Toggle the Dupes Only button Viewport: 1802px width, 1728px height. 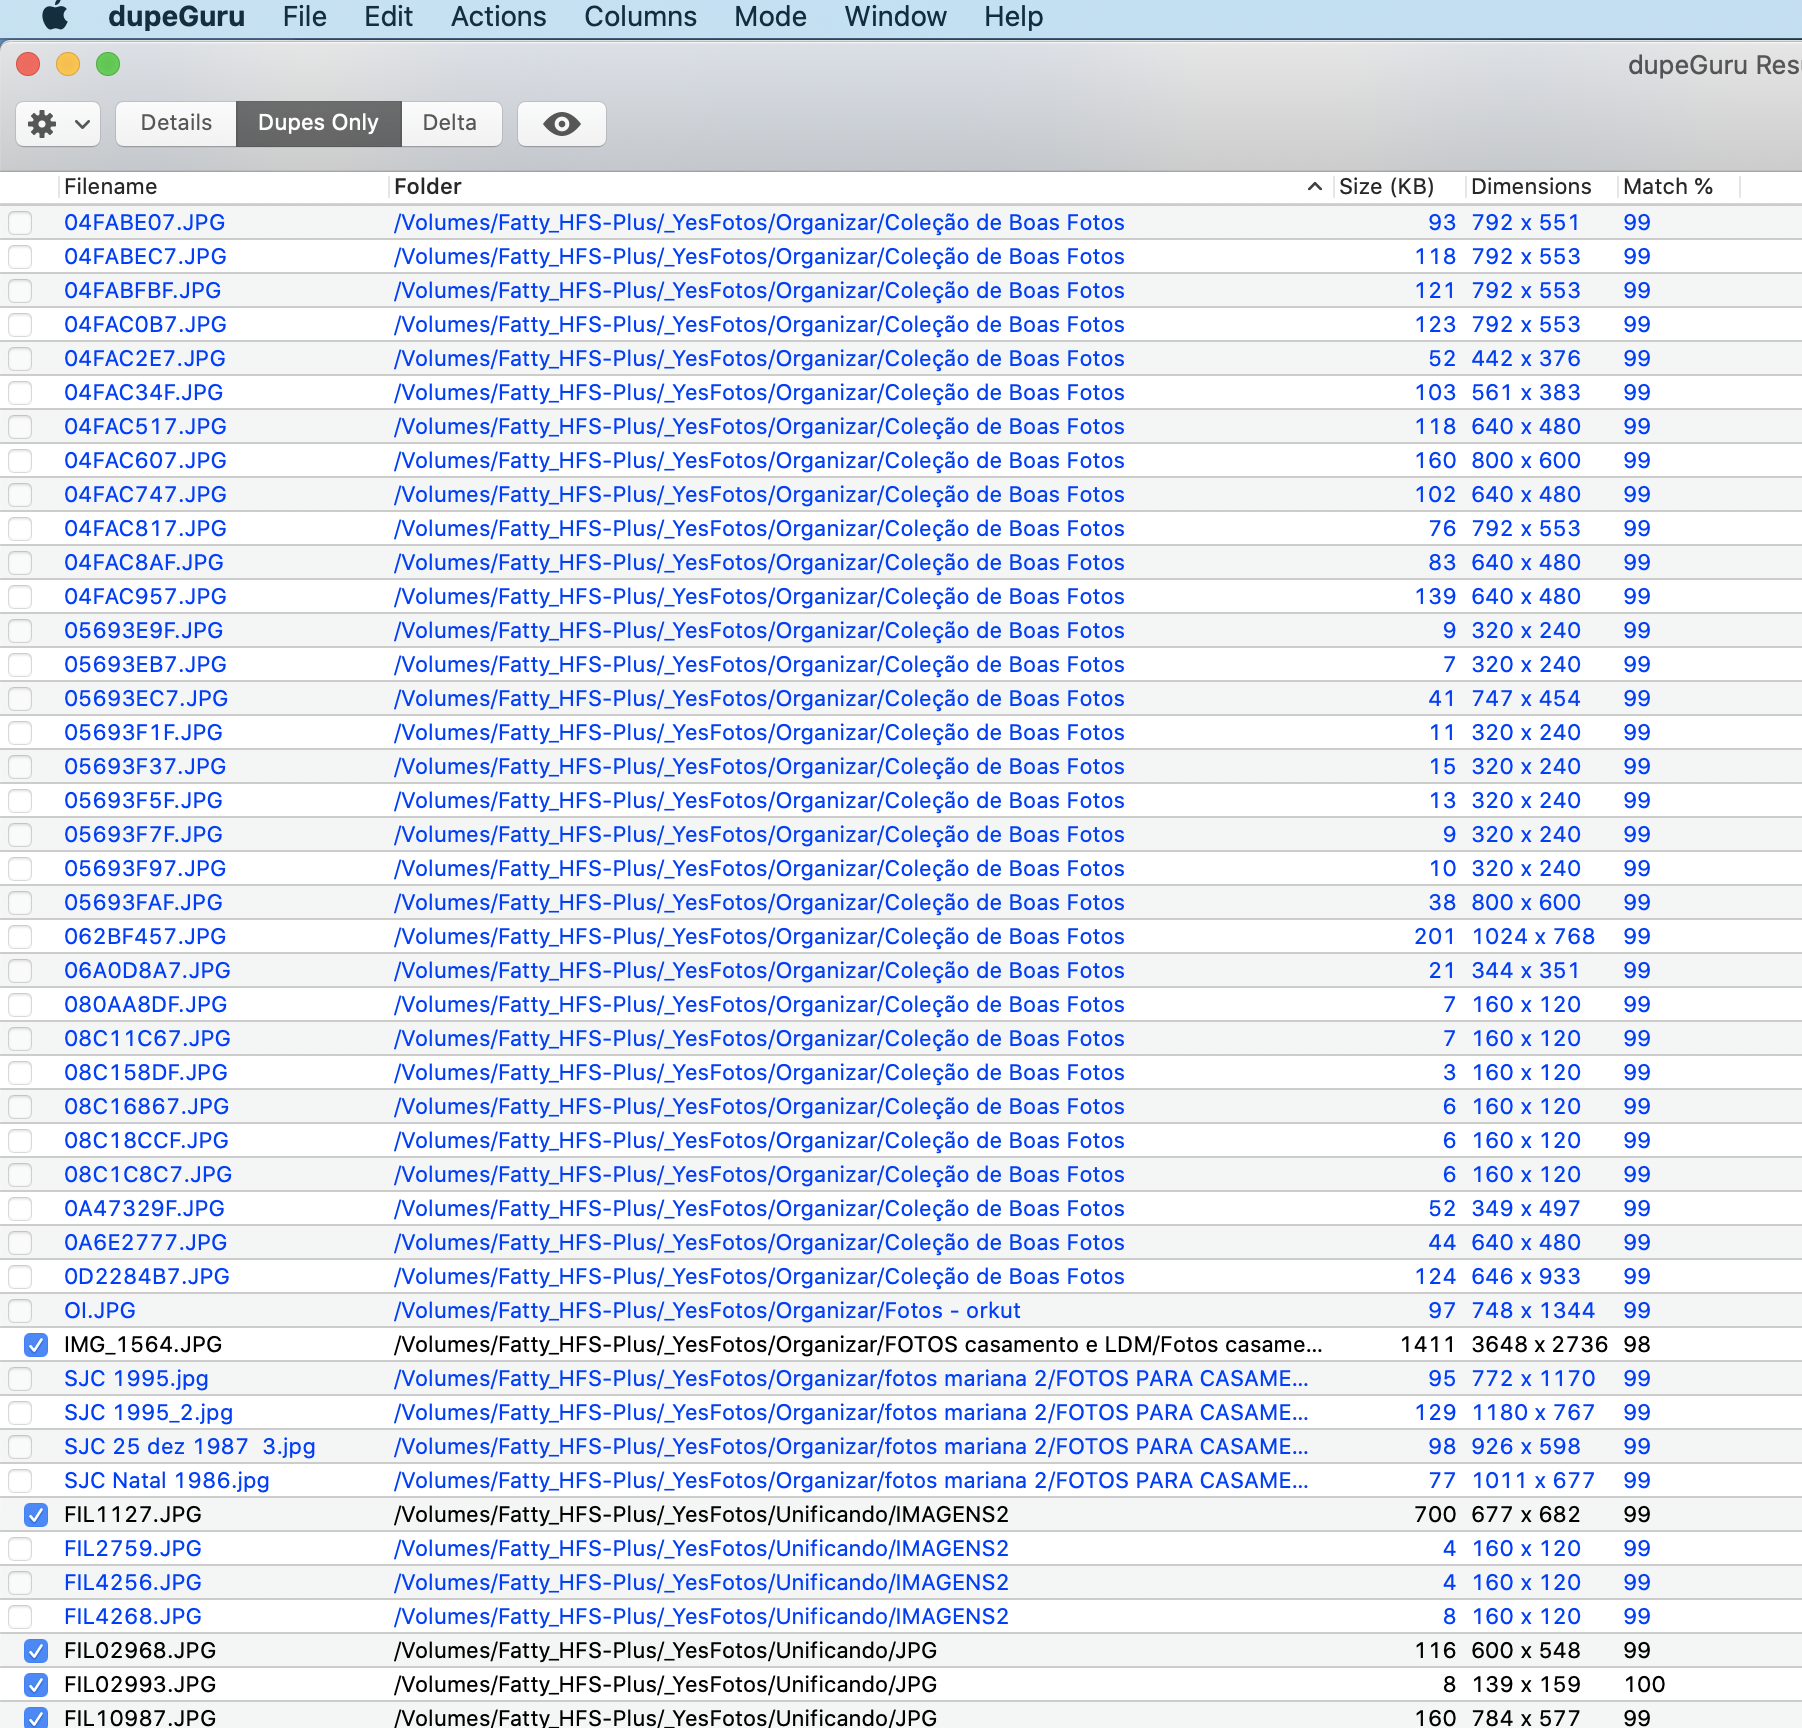point(318,124)
